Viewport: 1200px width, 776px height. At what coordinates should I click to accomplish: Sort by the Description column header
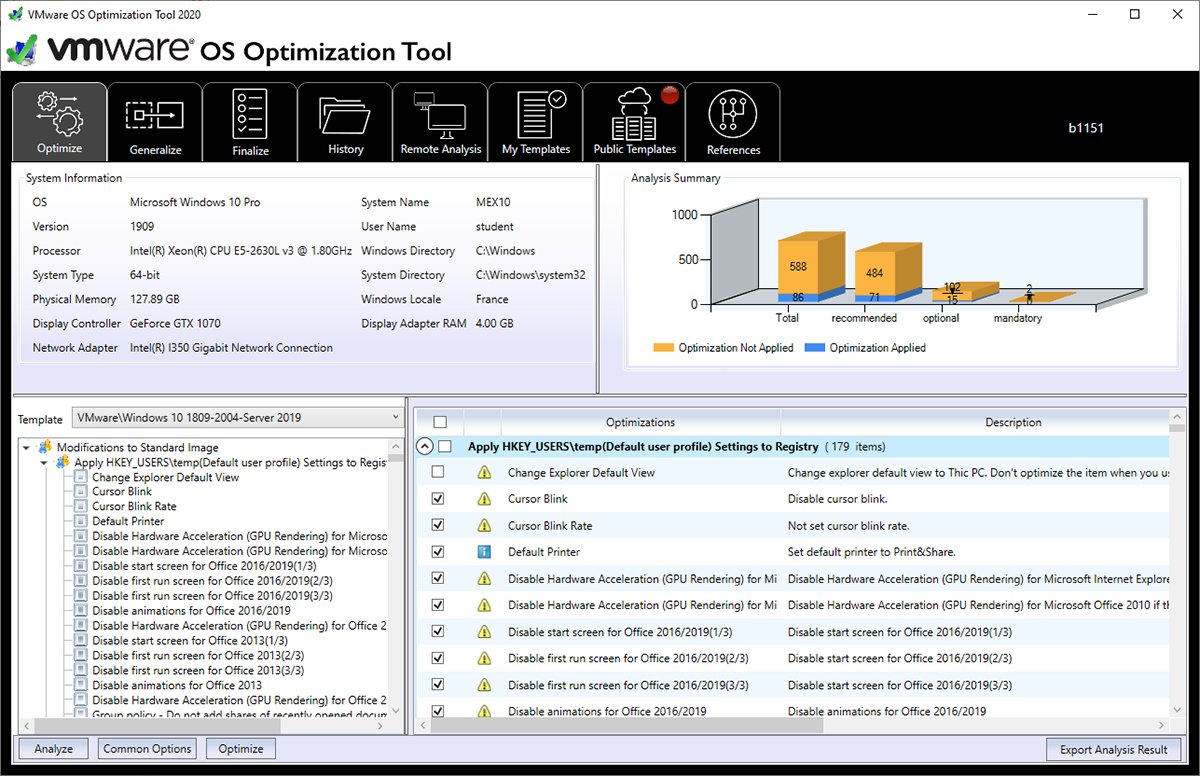[1012, 423]
